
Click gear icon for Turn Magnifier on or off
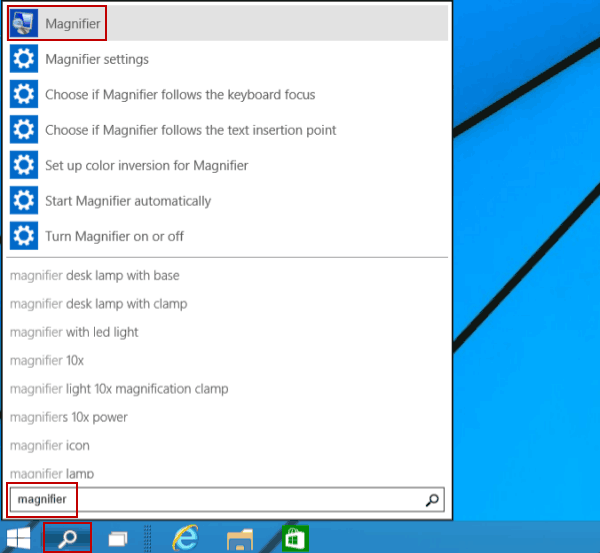click(24, 235)
